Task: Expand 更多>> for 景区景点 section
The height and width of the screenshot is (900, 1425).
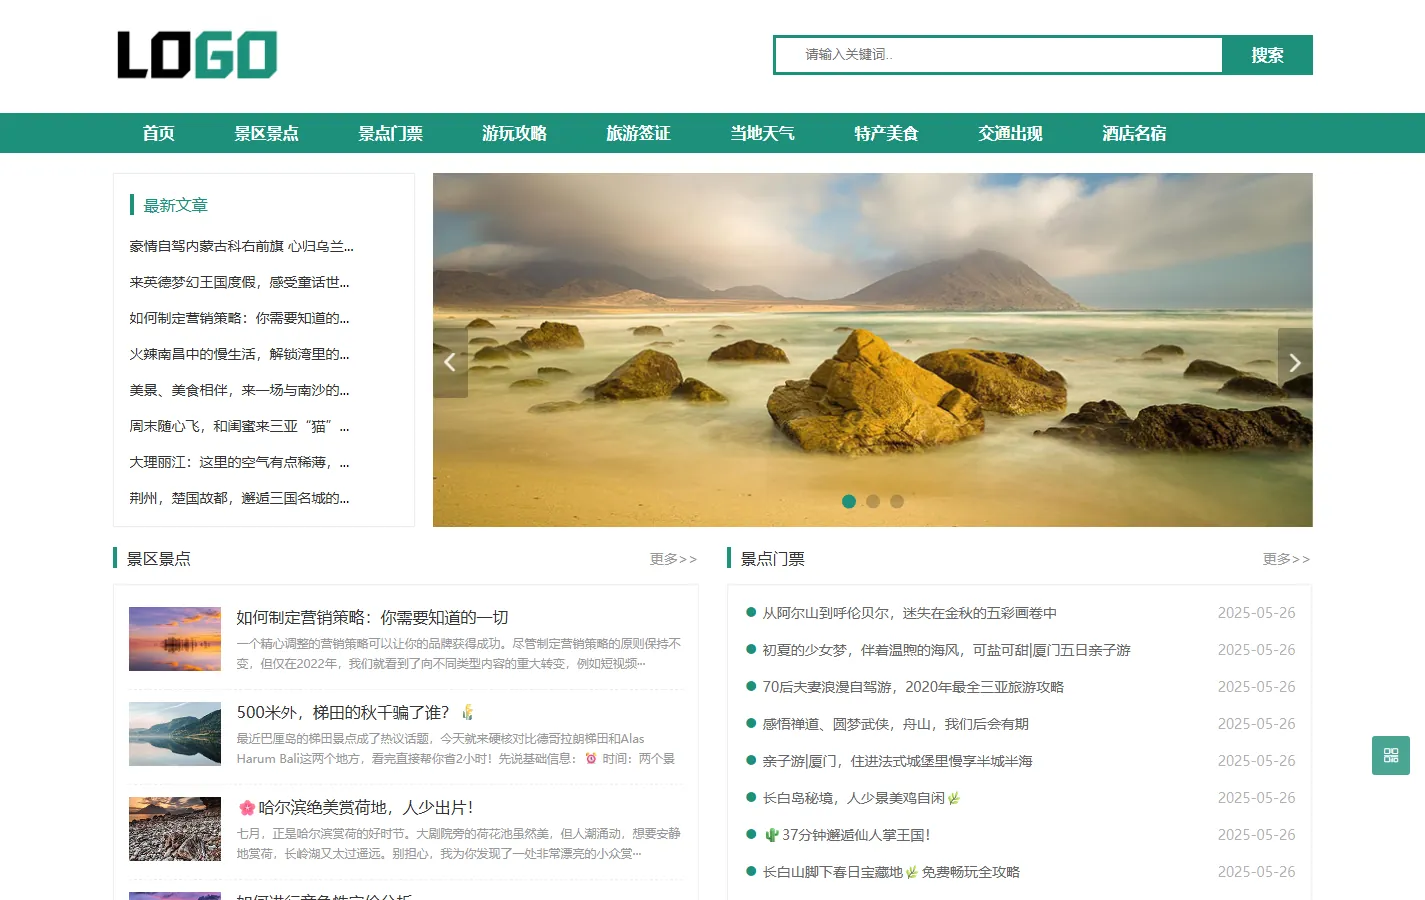Action: [673, 559]
